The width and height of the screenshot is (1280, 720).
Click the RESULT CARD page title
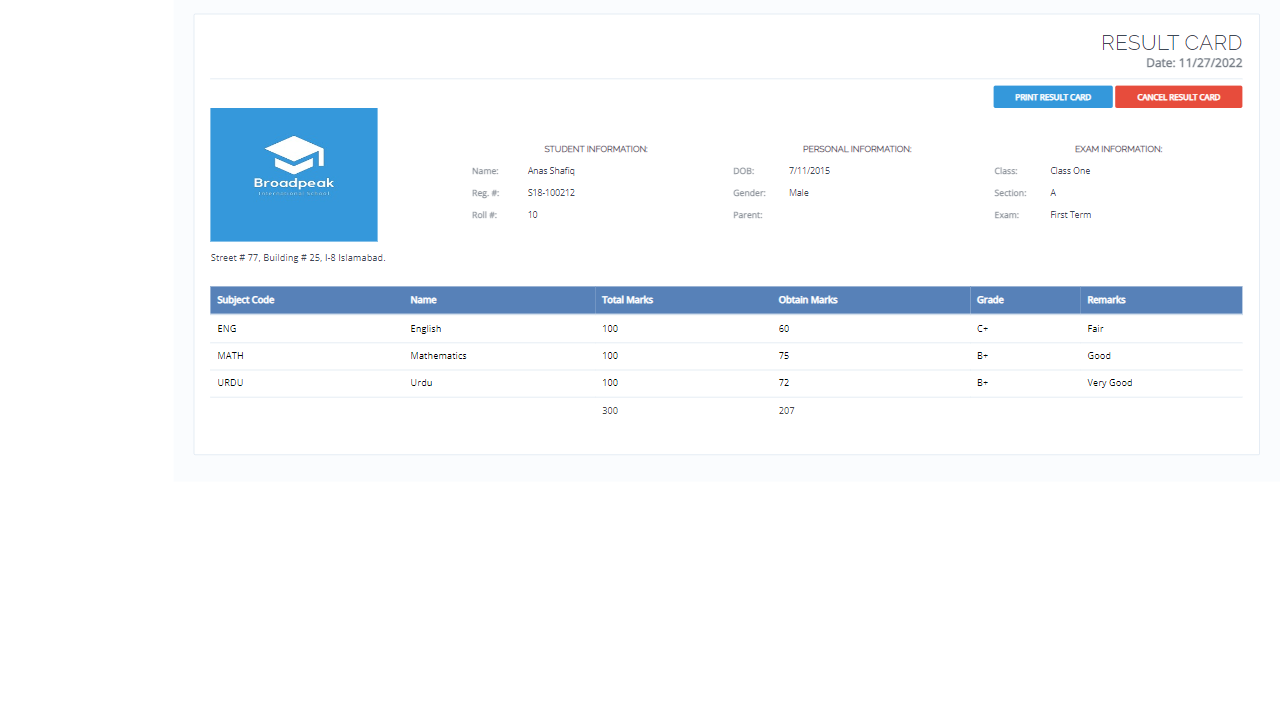(x=1171, y=43)
